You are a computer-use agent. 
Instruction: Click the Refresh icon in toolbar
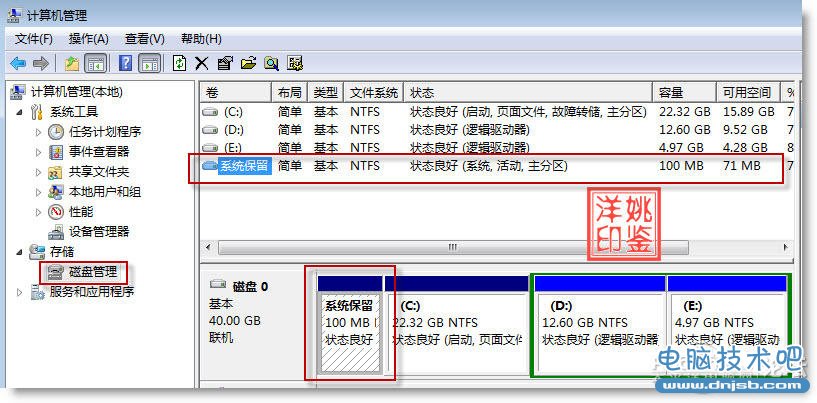pyautogui.click(x=180, y=64)
